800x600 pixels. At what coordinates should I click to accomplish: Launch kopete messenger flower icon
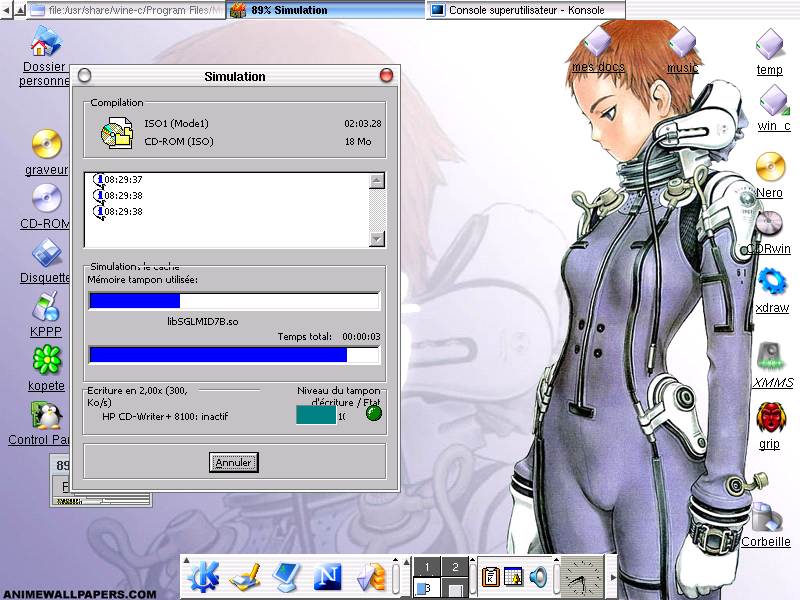point(47,360)
